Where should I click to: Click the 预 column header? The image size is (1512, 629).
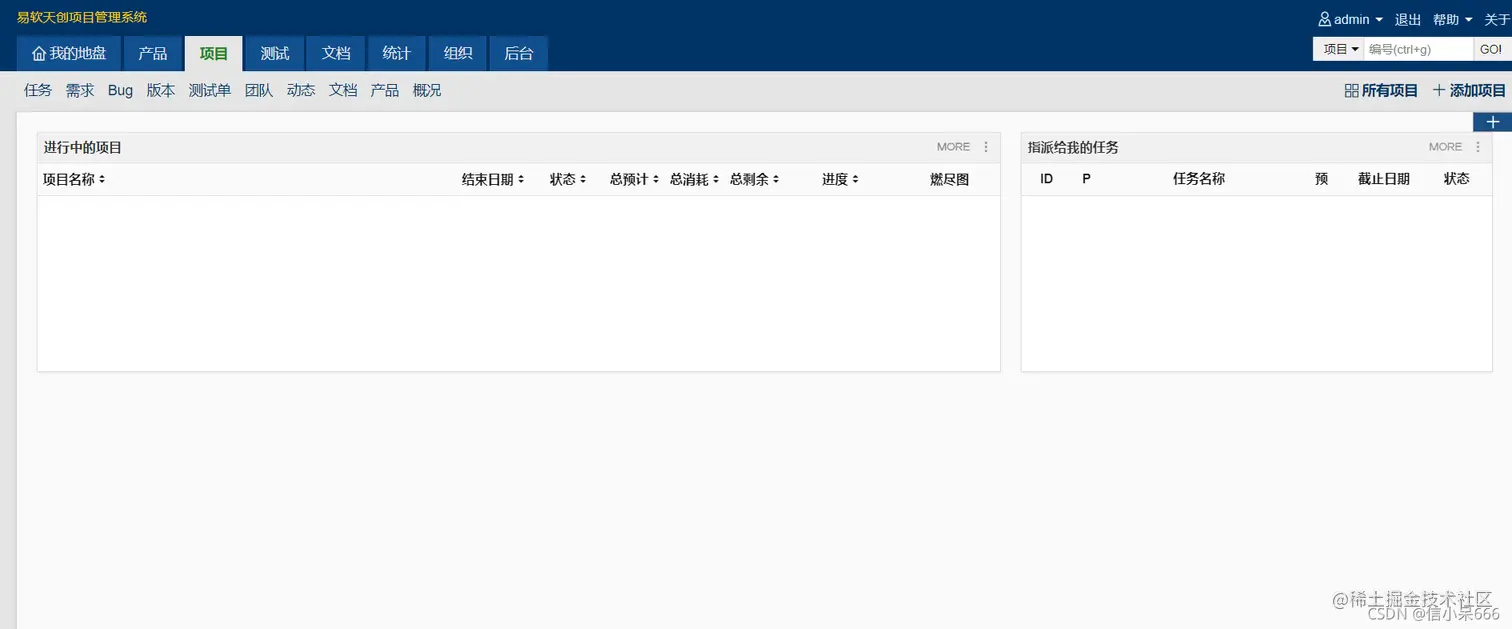click(x=1322, y=179)
